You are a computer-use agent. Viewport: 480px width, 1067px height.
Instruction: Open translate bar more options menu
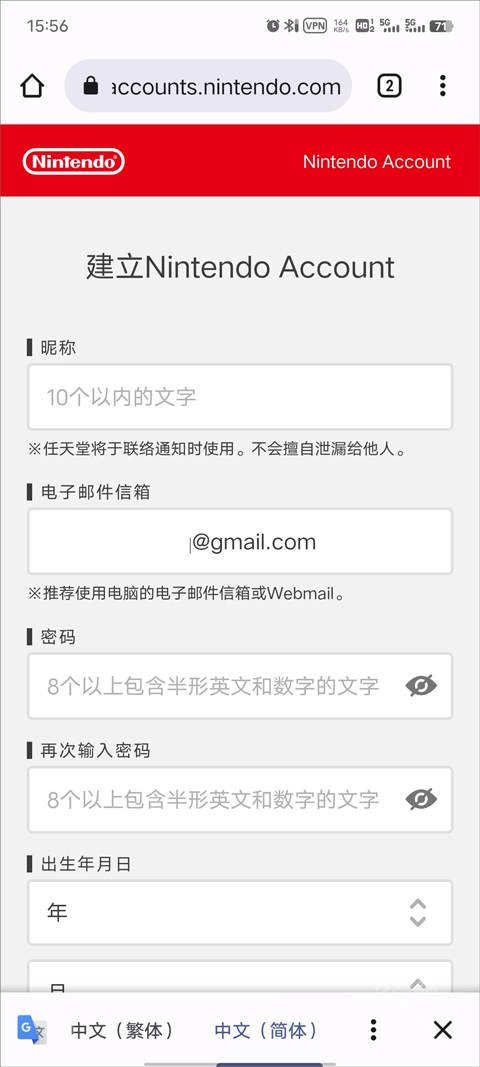point(372,1030)
